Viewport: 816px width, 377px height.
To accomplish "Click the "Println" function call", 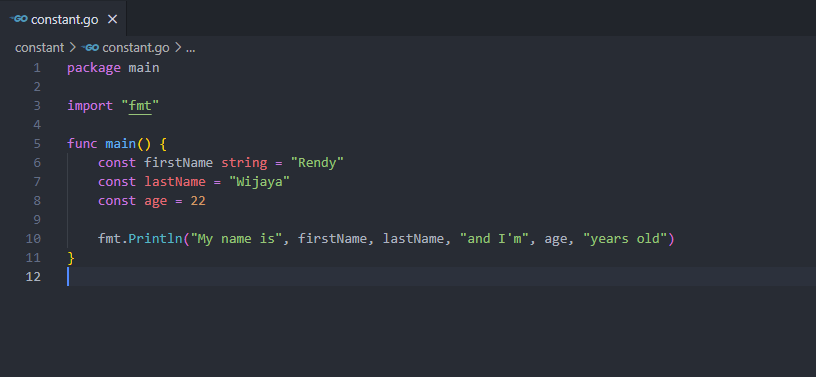I will click(x=155, y=239).
